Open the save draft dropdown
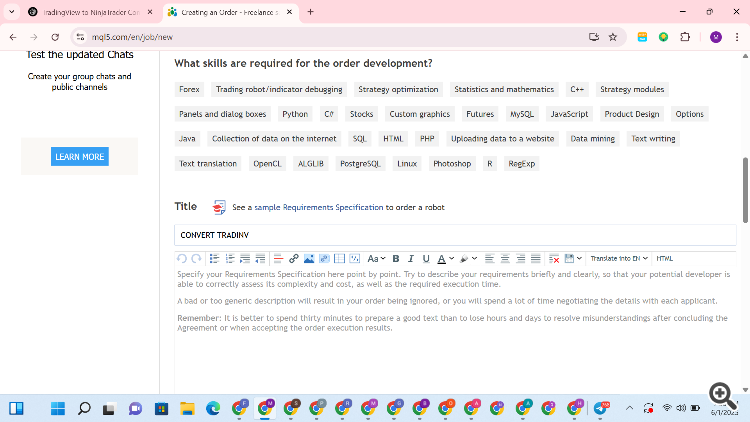This screenshot has width=750, height=422. tap(573, 258)
